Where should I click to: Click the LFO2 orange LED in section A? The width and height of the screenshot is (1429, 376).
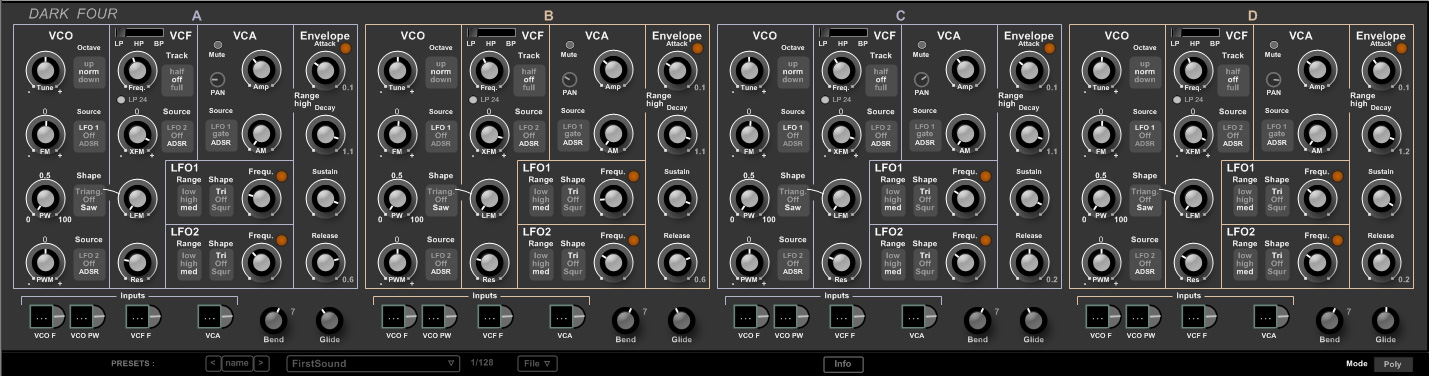[281, 240]
